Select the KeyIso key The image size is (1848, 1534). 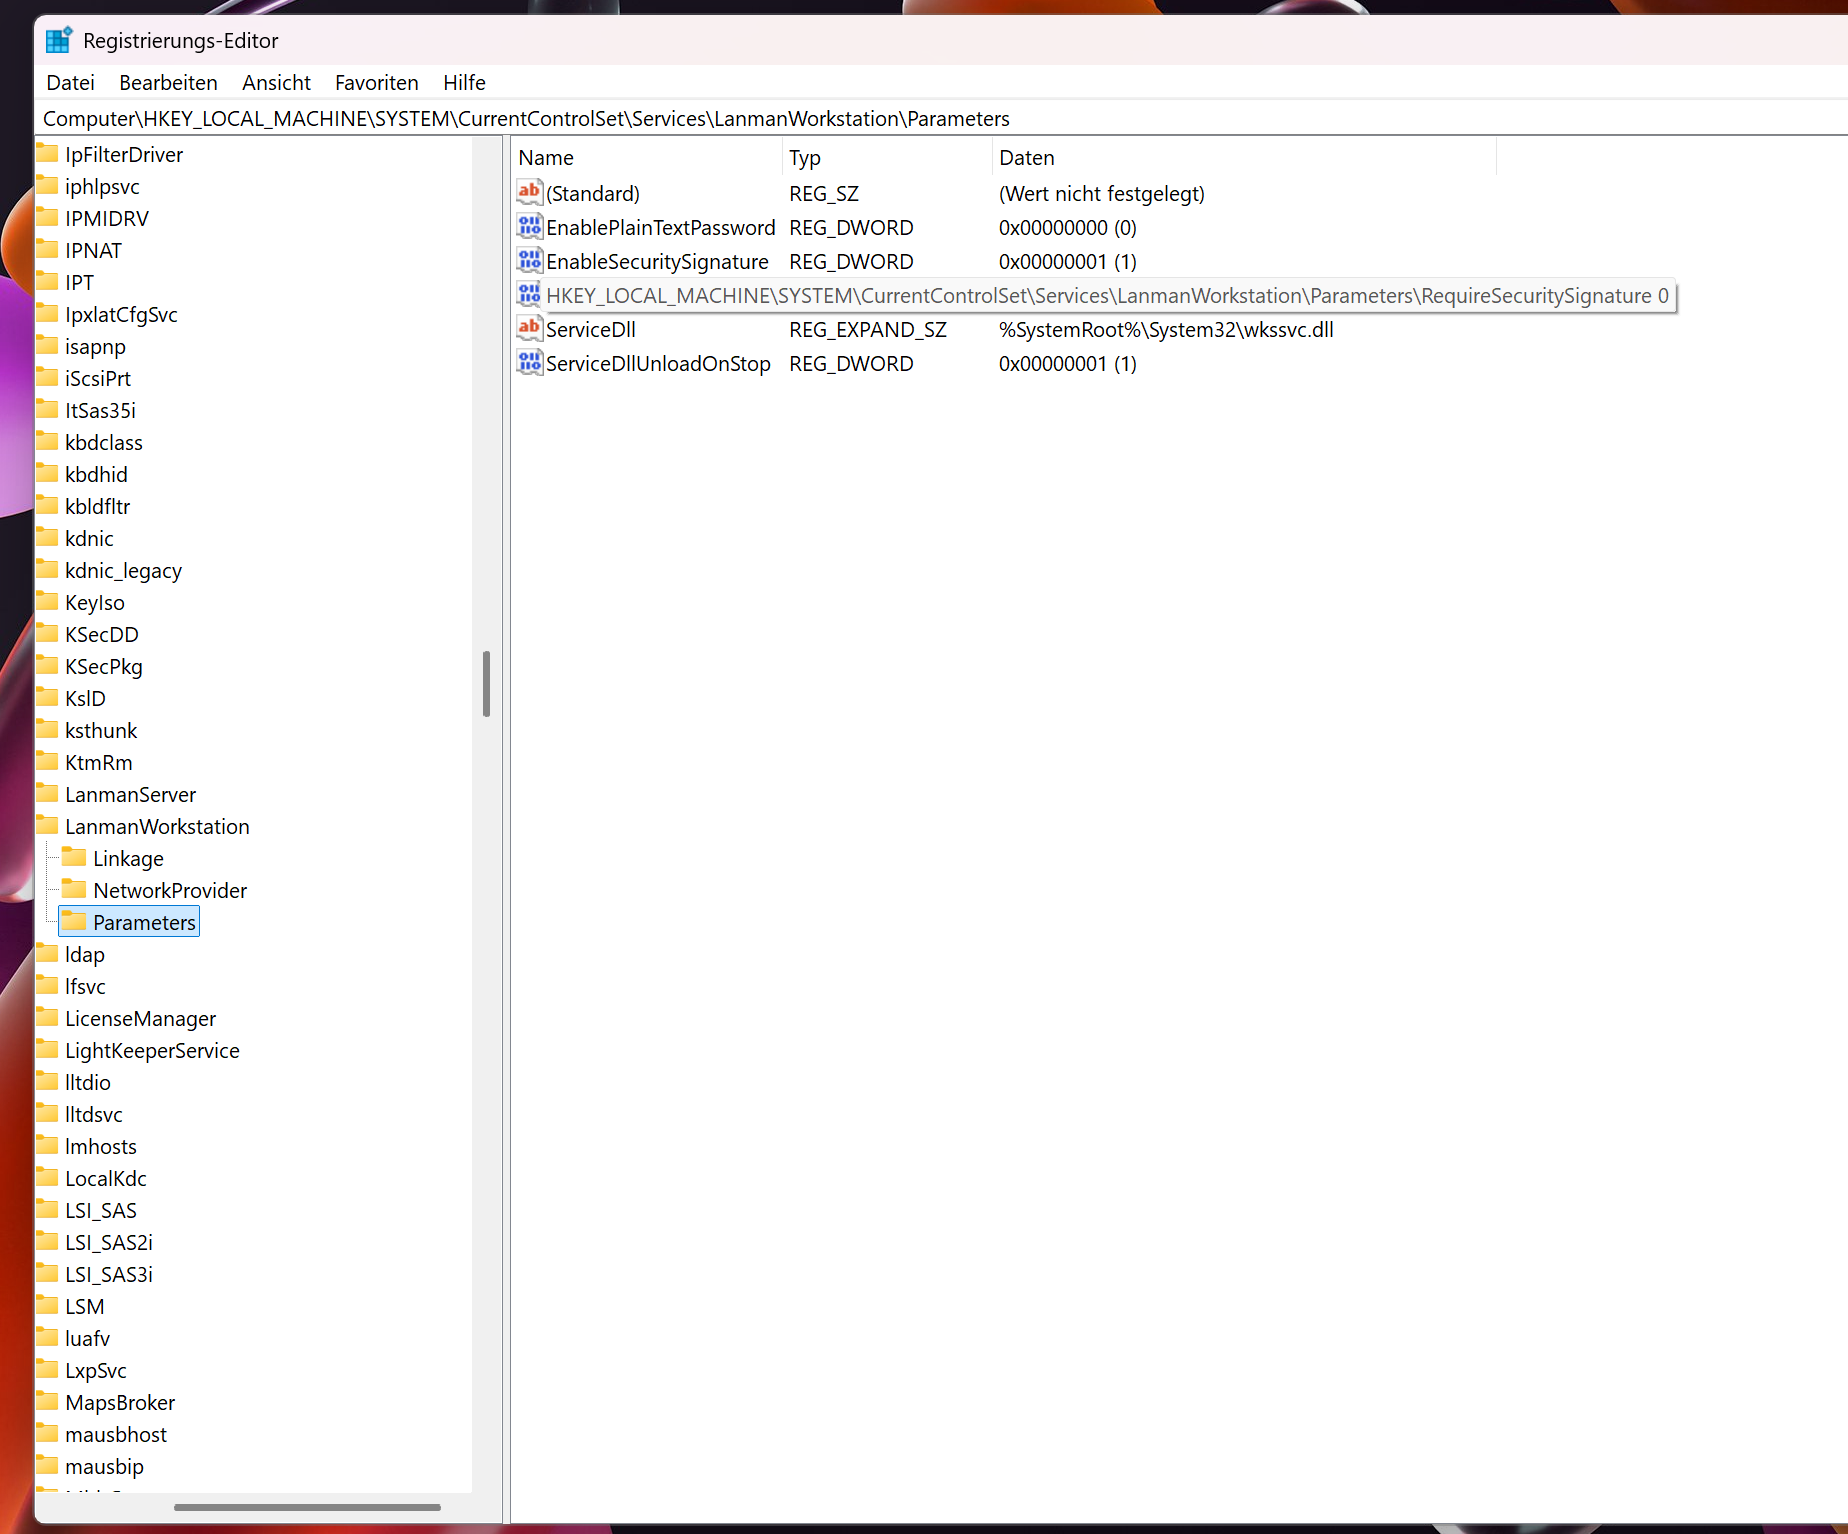tap(95, 602)
